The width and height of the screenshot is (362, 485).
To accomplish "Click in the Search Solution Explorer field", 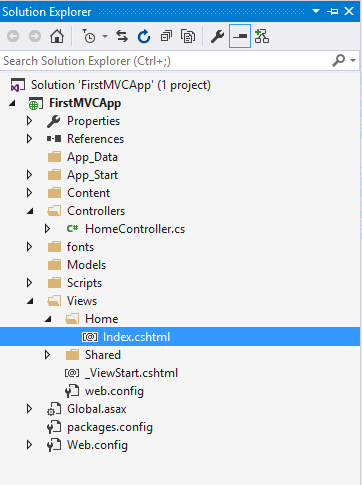I will tap(167, 61).
